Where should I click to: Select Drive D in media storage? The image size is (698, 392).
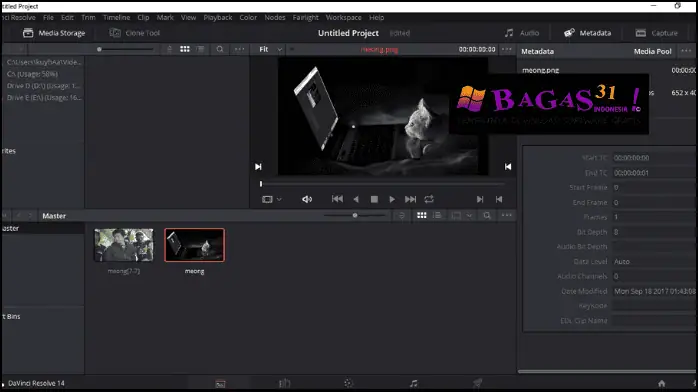(x=44, y=85)
